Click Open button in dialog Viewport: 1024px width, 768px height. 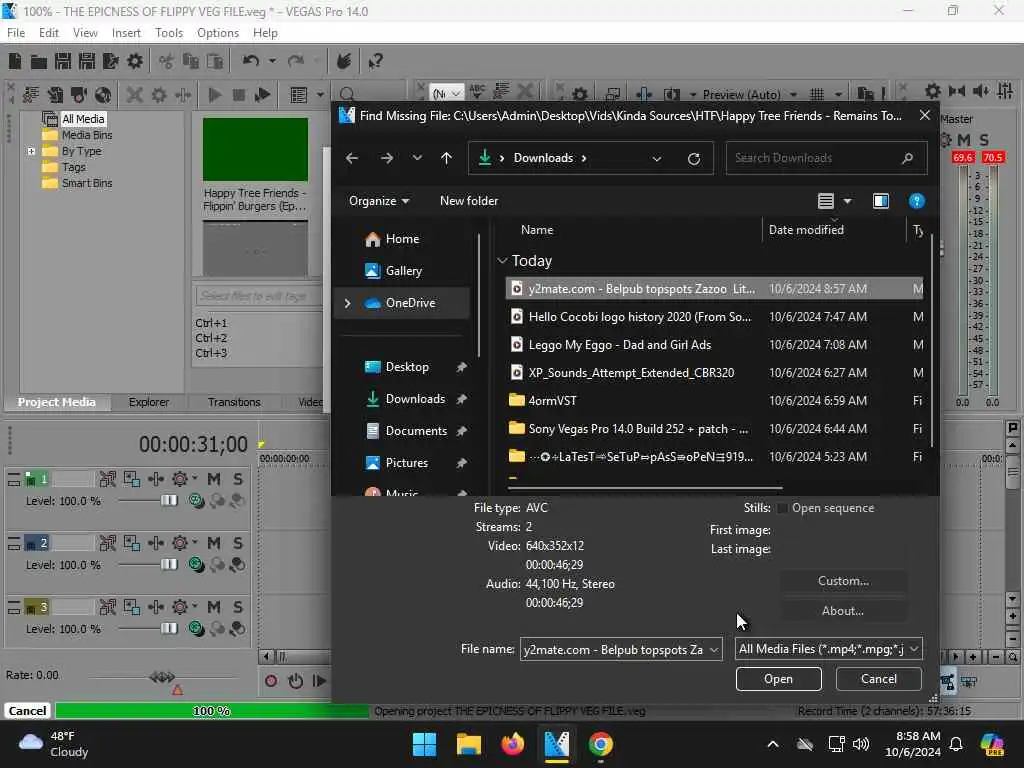[778, 679]
